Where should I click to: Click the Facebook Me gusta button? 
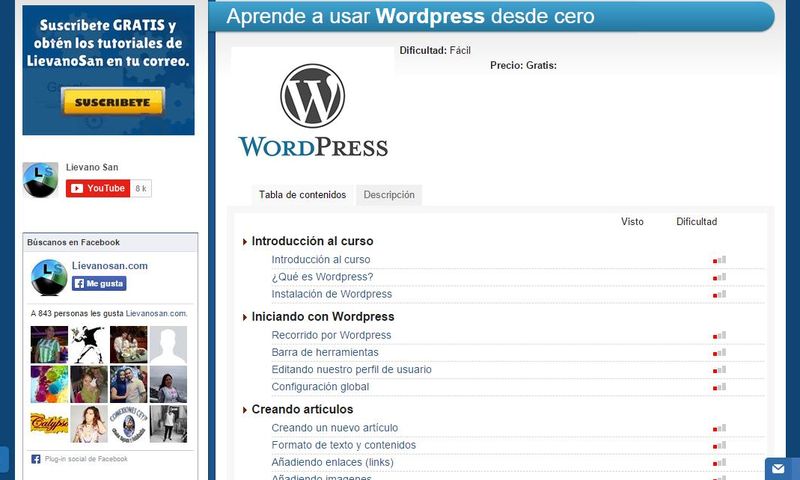click(99, 284)
